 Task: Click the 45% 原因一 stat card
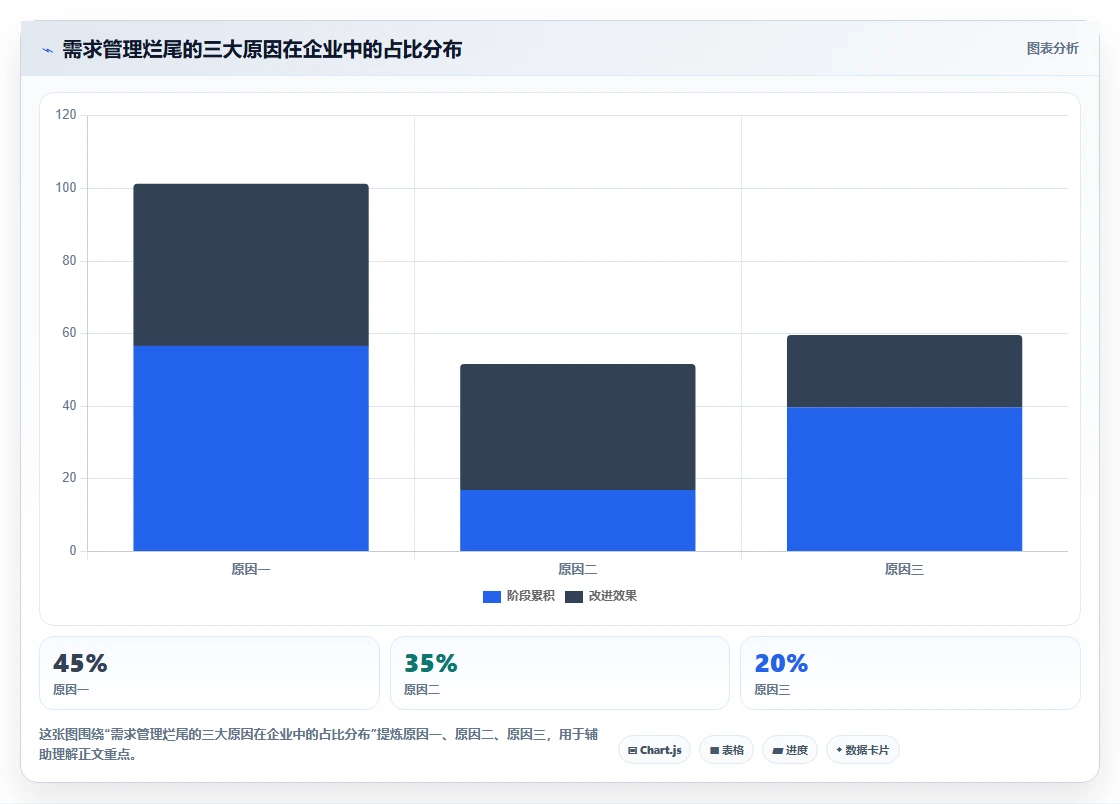pyautogui.click(x=209, y=673)
